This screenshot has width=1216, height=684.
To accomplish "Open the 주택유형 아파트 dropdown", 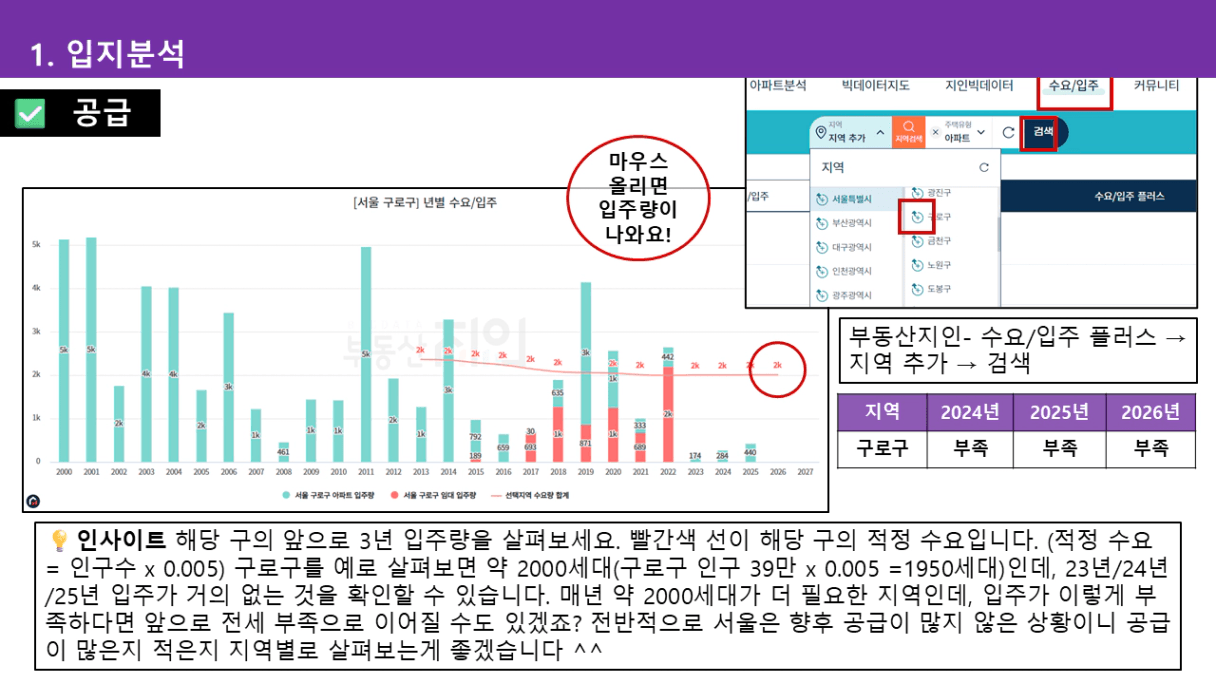I will pos(981,132).
